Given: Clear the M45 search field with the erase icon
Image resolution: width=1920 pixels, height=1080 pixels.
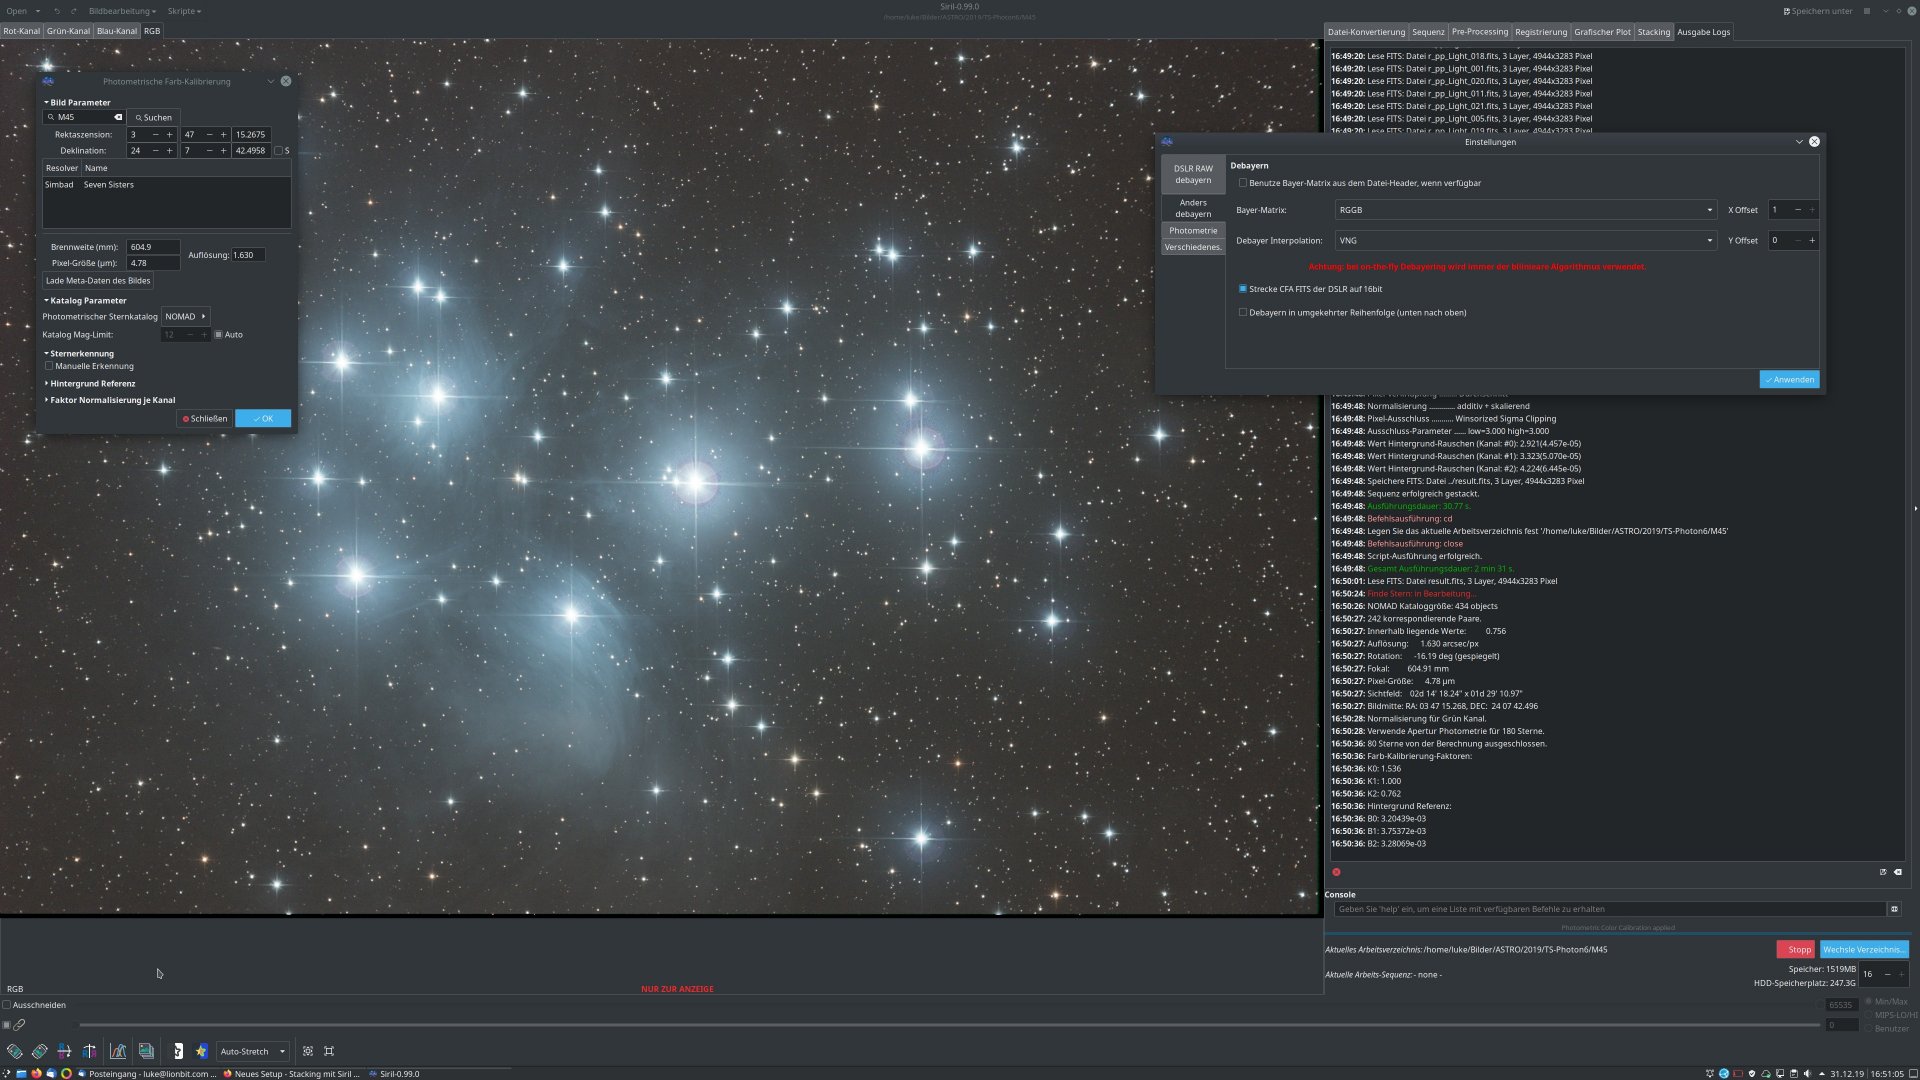Looking at the screenshot, I should (x=118, y=117).
